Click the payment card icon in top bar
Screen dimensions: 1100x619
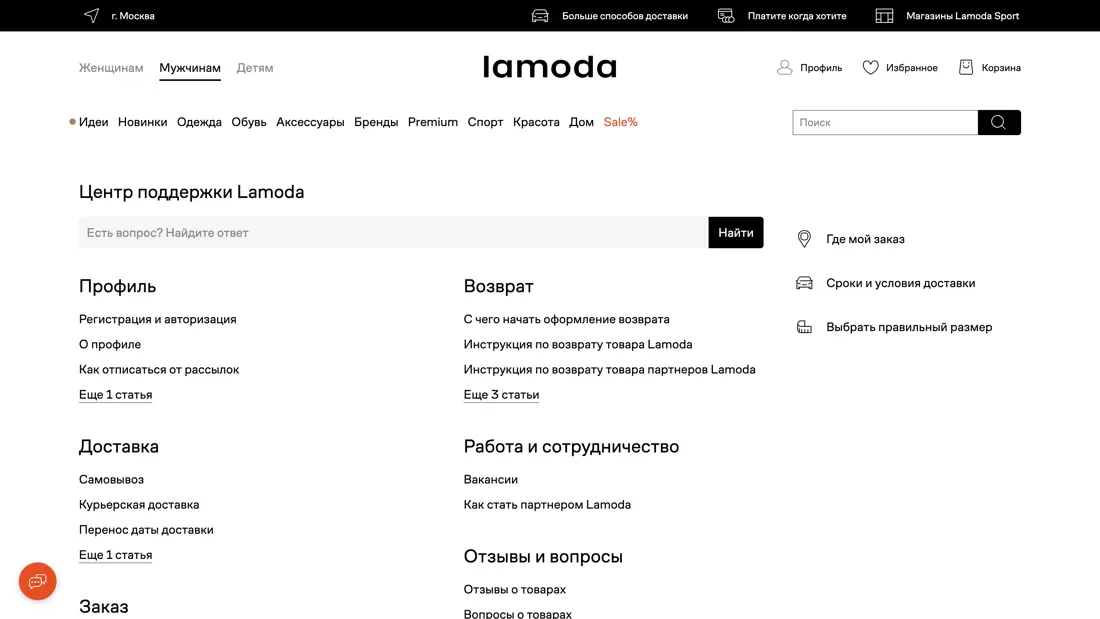click(726, 16)
